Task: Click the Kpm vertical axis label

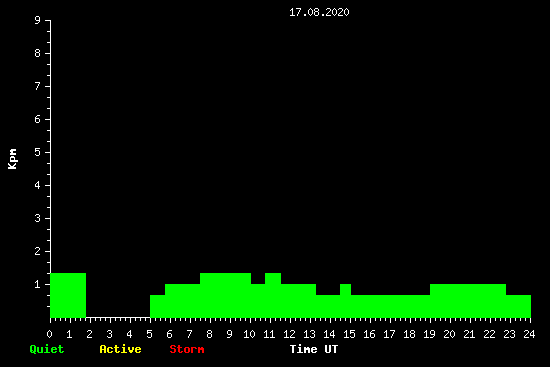Action: (x=13, y=159)
